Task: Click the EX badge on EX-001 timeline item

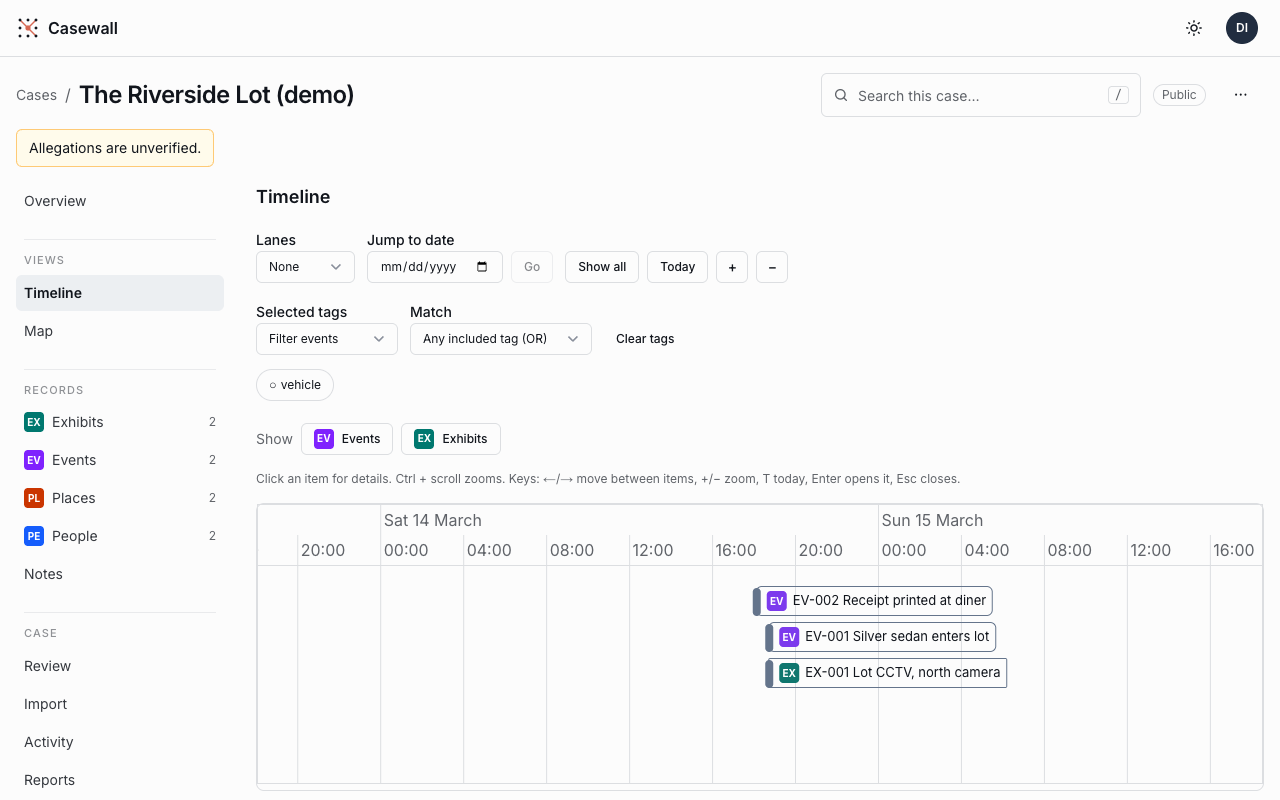Action: 789,673
